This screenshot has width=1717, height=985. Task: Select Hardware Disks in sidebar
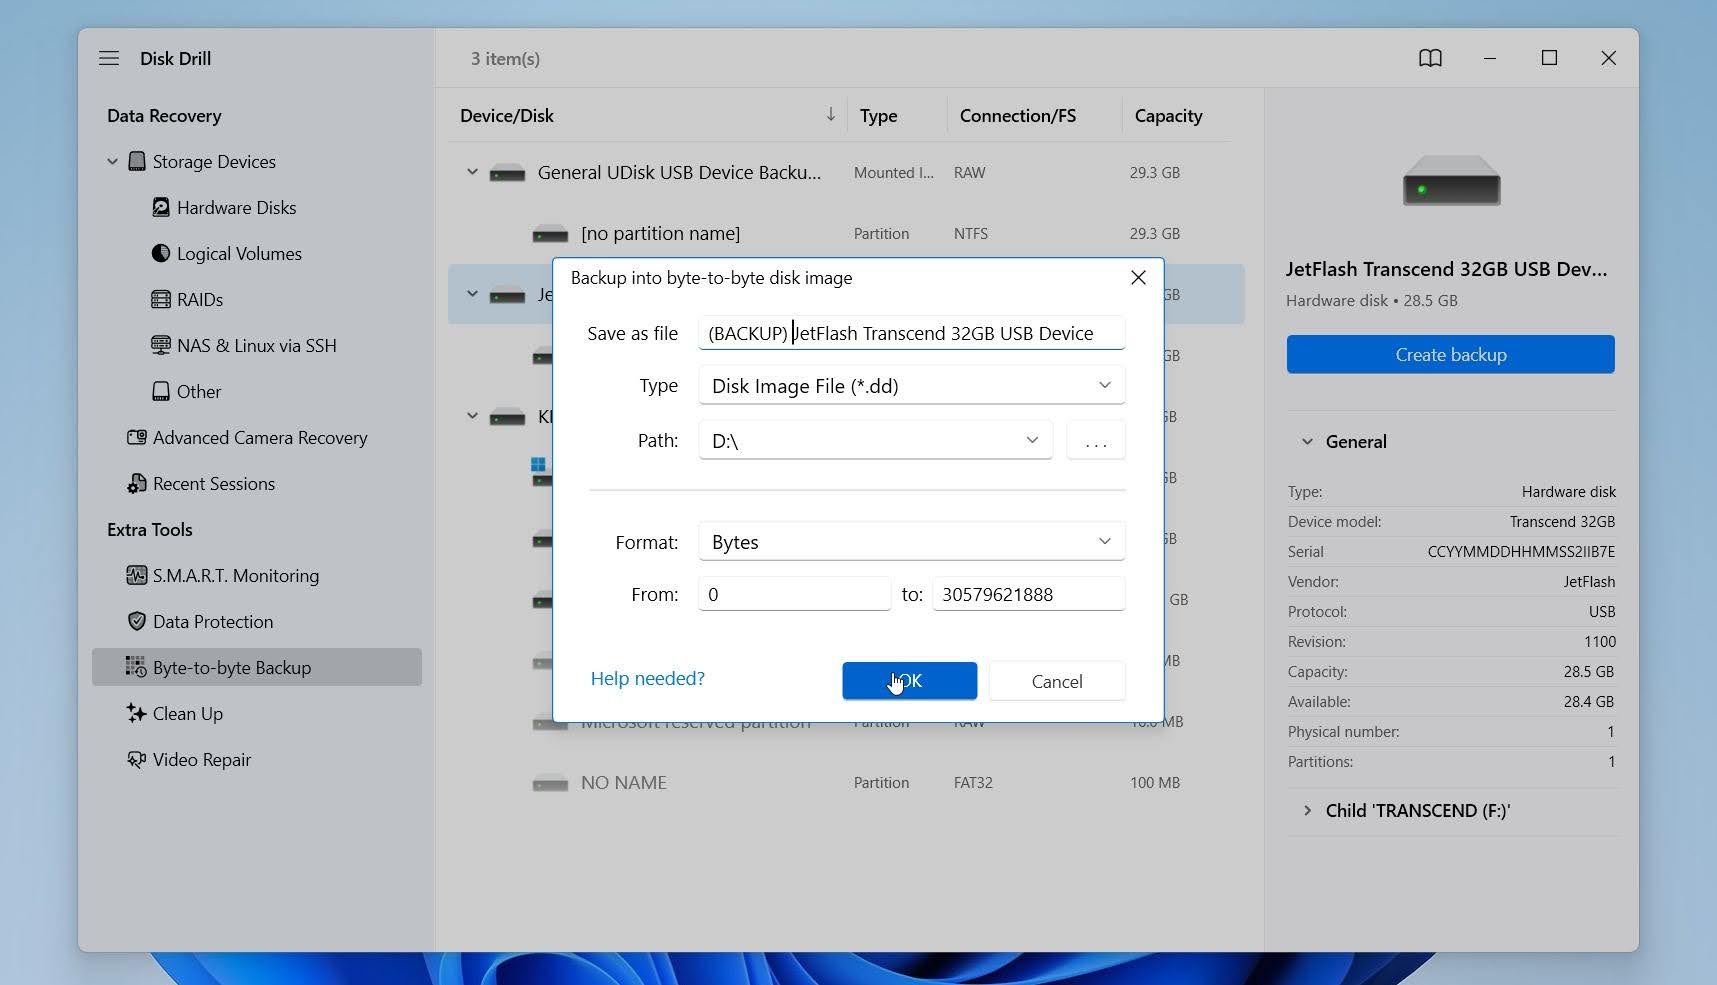point(237,208)
